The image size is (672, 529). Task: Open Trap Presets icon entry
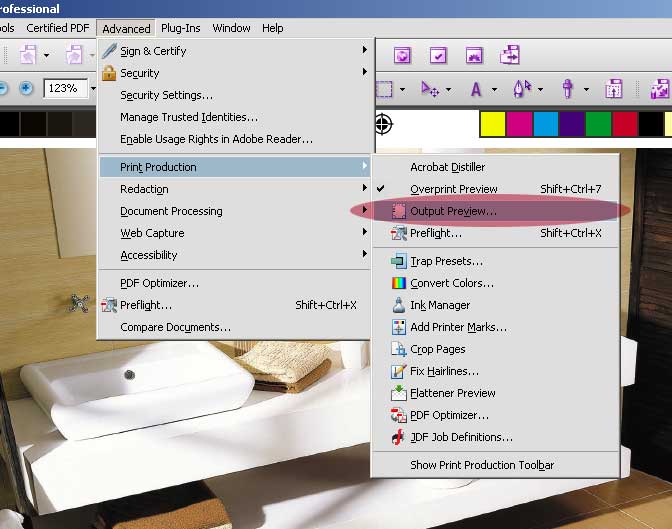(399, 261)
